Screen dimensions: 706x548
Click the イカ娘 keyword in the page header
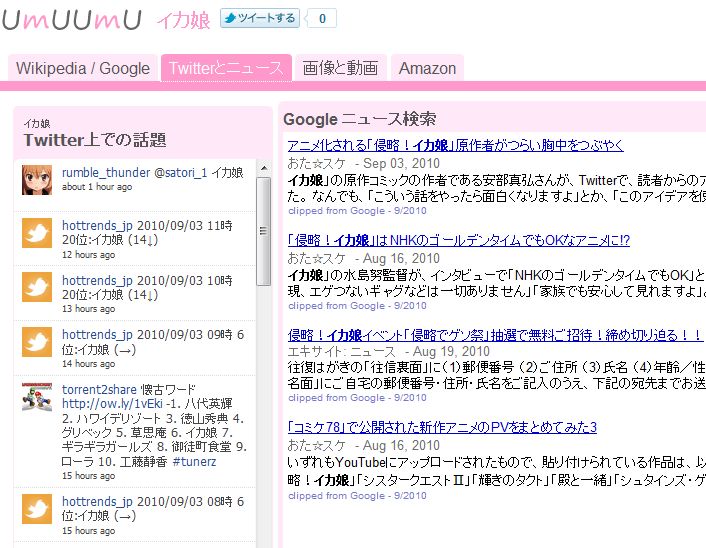click(x=184, y=21)
